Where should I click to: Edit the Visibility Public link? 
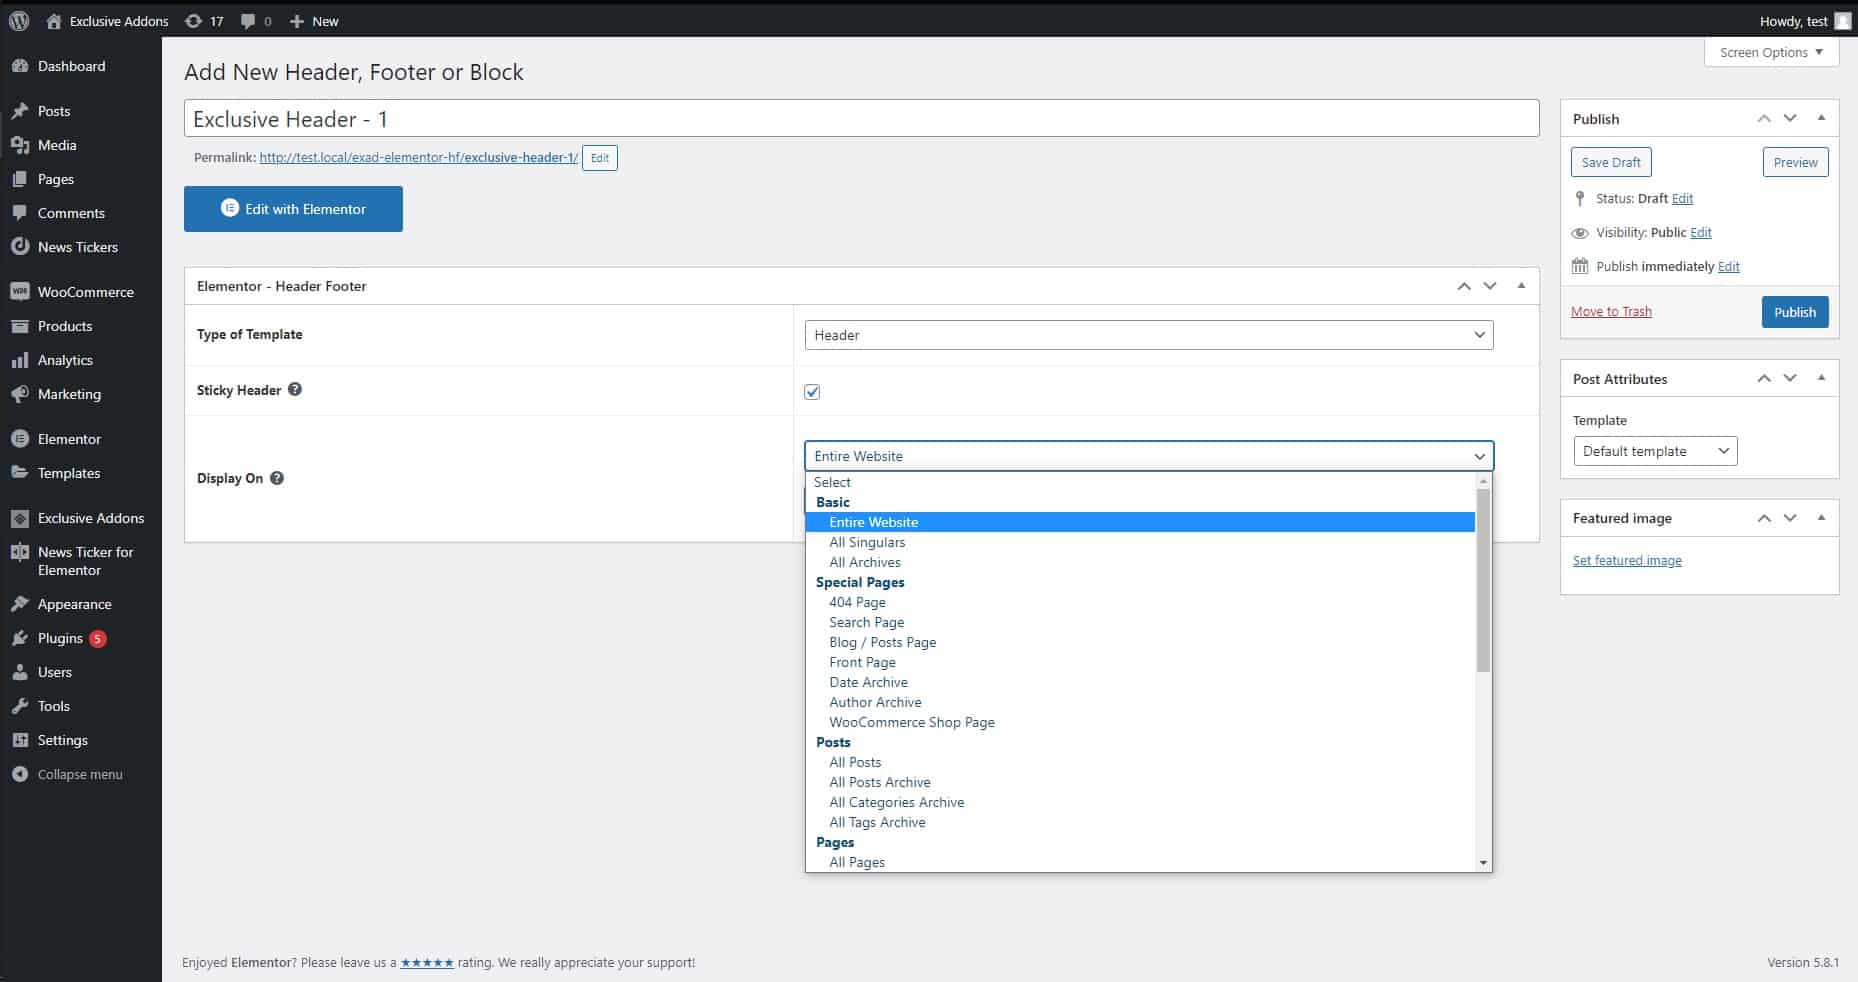point(1701,233)
